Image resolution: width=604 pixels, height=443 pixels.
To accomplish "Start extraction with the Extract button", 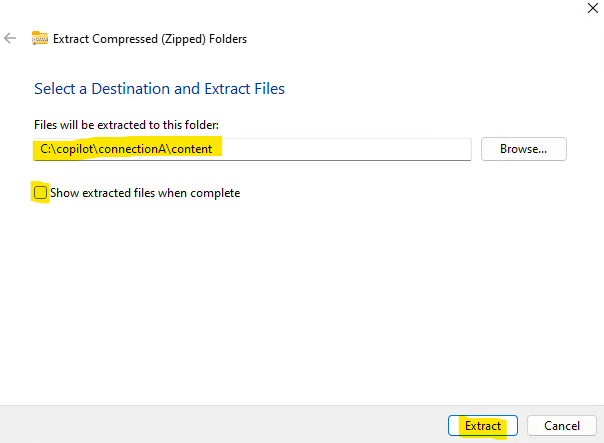I will (x=483, y=426).
